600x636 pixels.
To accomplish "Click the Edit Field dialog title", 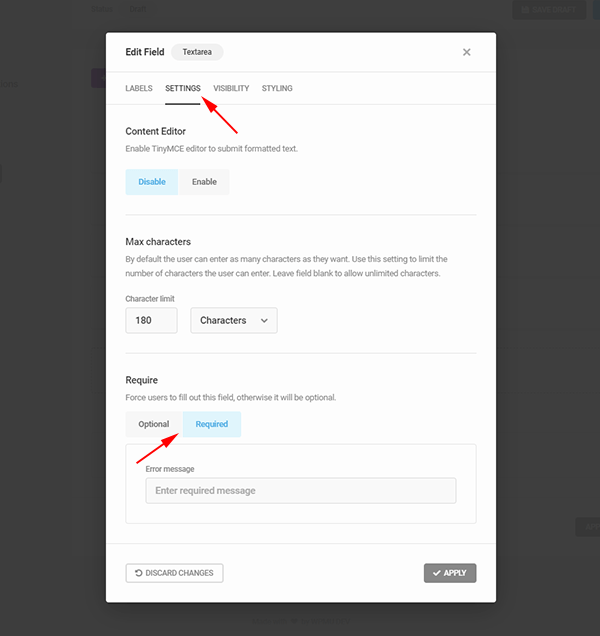I will [x=144, y=52].
